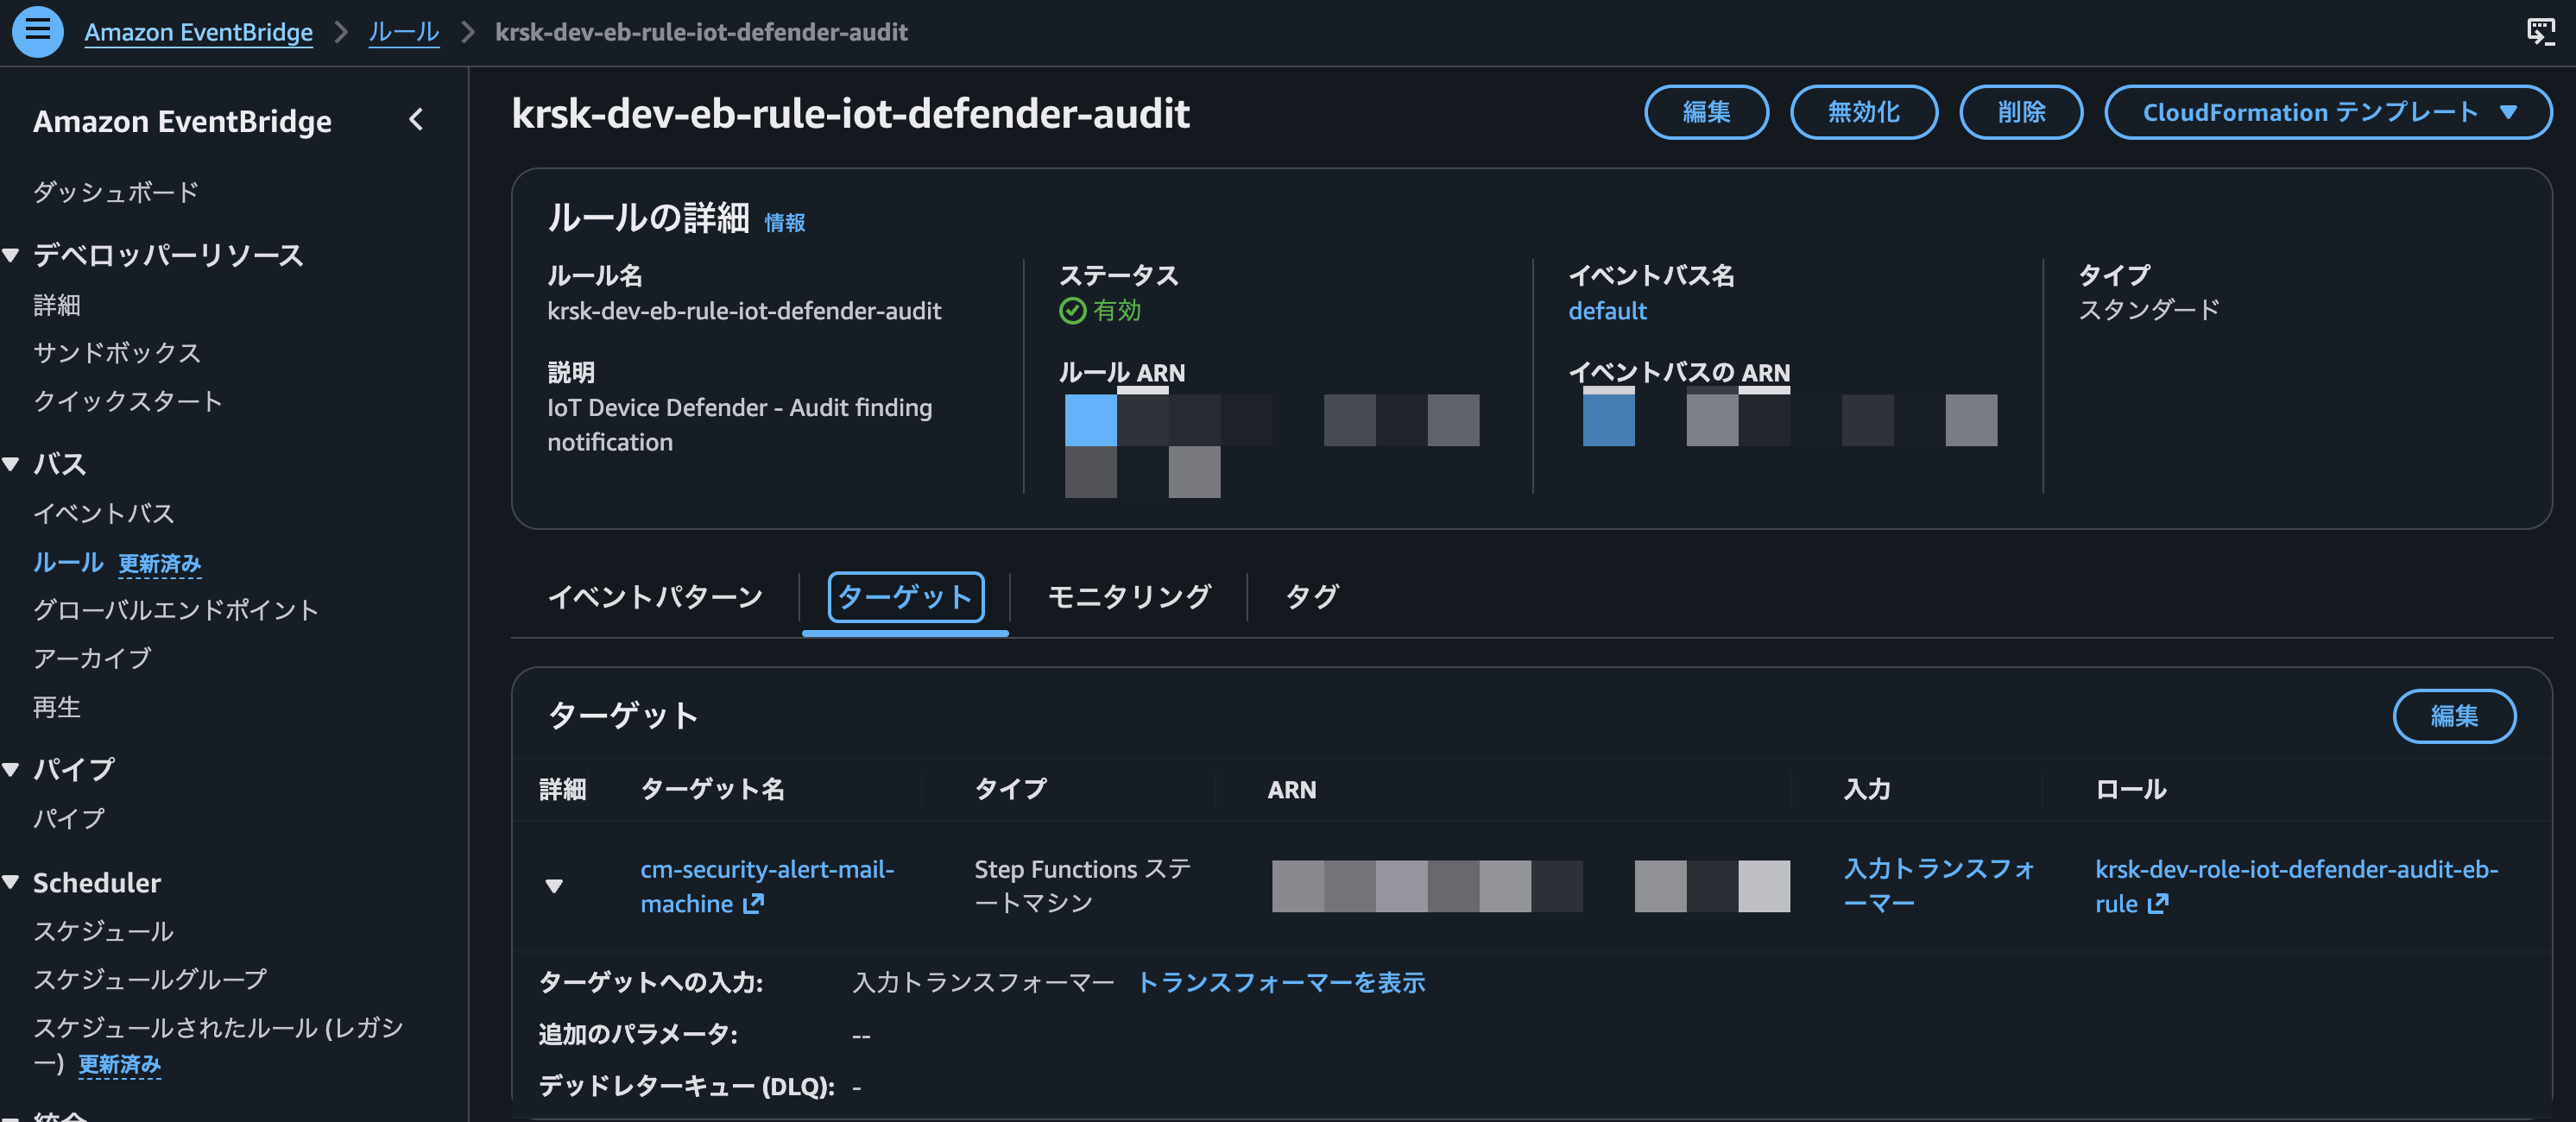The width and height of the screenshot is (2576, 1122).
Task: Collapse the Amazon EventBridge sidebar chevron
Action: click(x=417, y=120)
